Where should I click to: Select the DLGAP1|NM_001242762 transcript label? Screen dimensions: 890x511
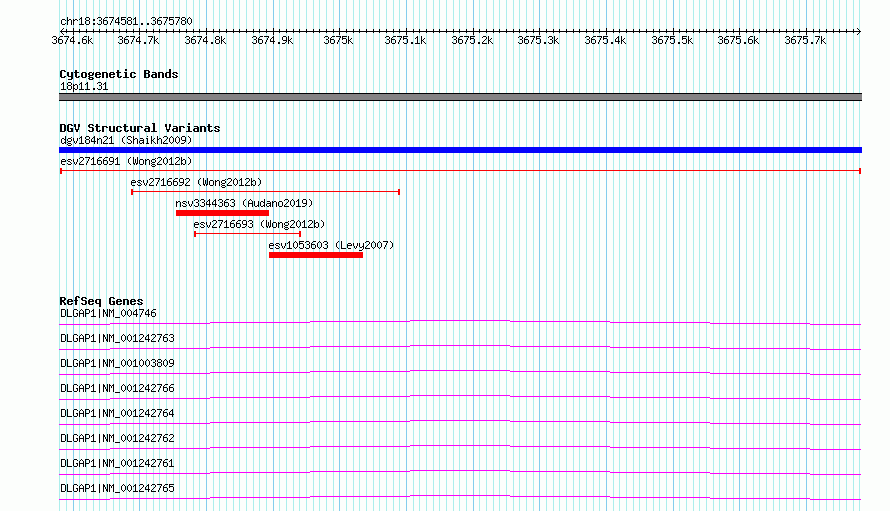click(x=117, y=438)
